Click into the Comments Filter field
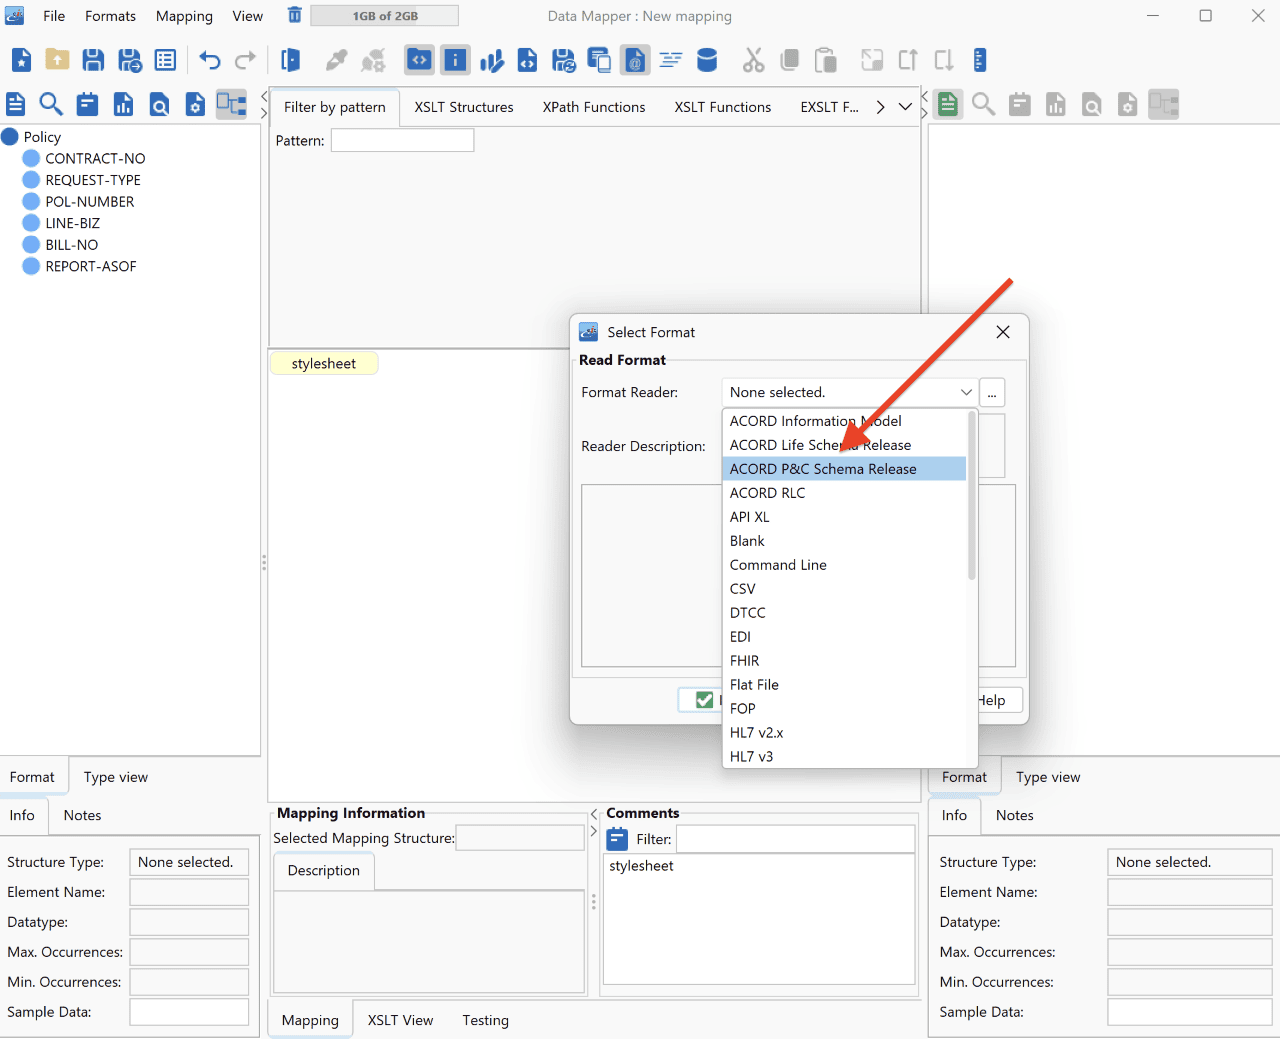1280x1039 pixels. pos(796,839)
